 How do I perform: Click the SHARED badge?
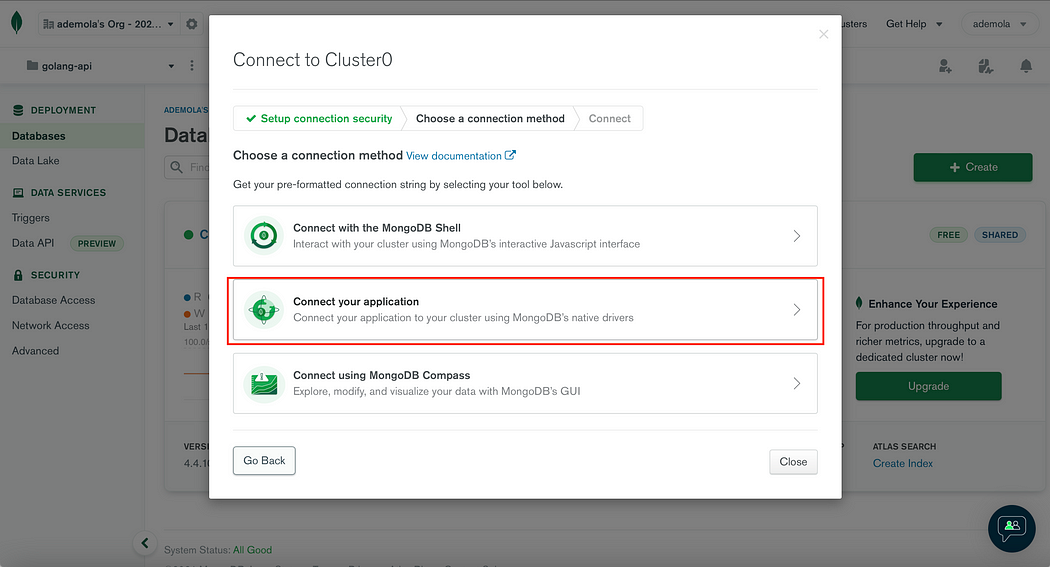point(1000,235)
